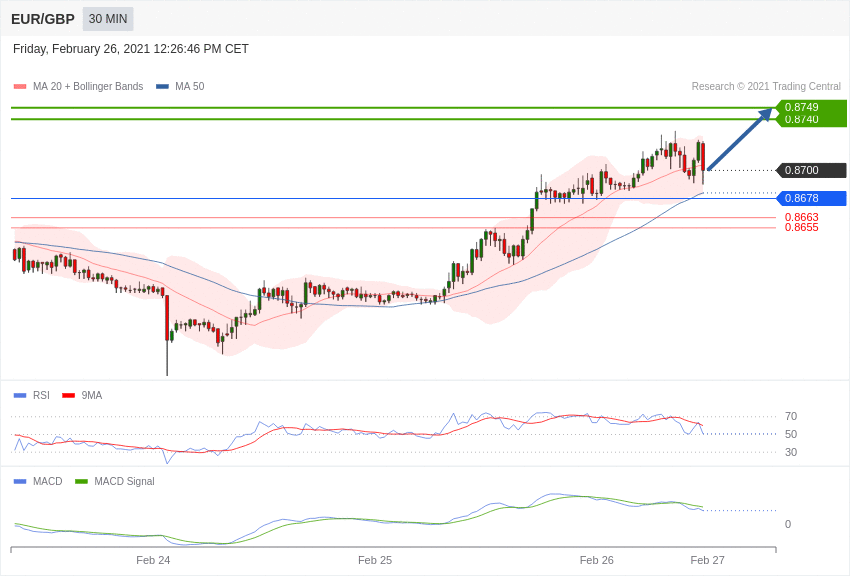The width and height of the screenshot is (850, 576).
Task: Click the 0.8678 pivot price tag
Action: [x=812, y=198]
